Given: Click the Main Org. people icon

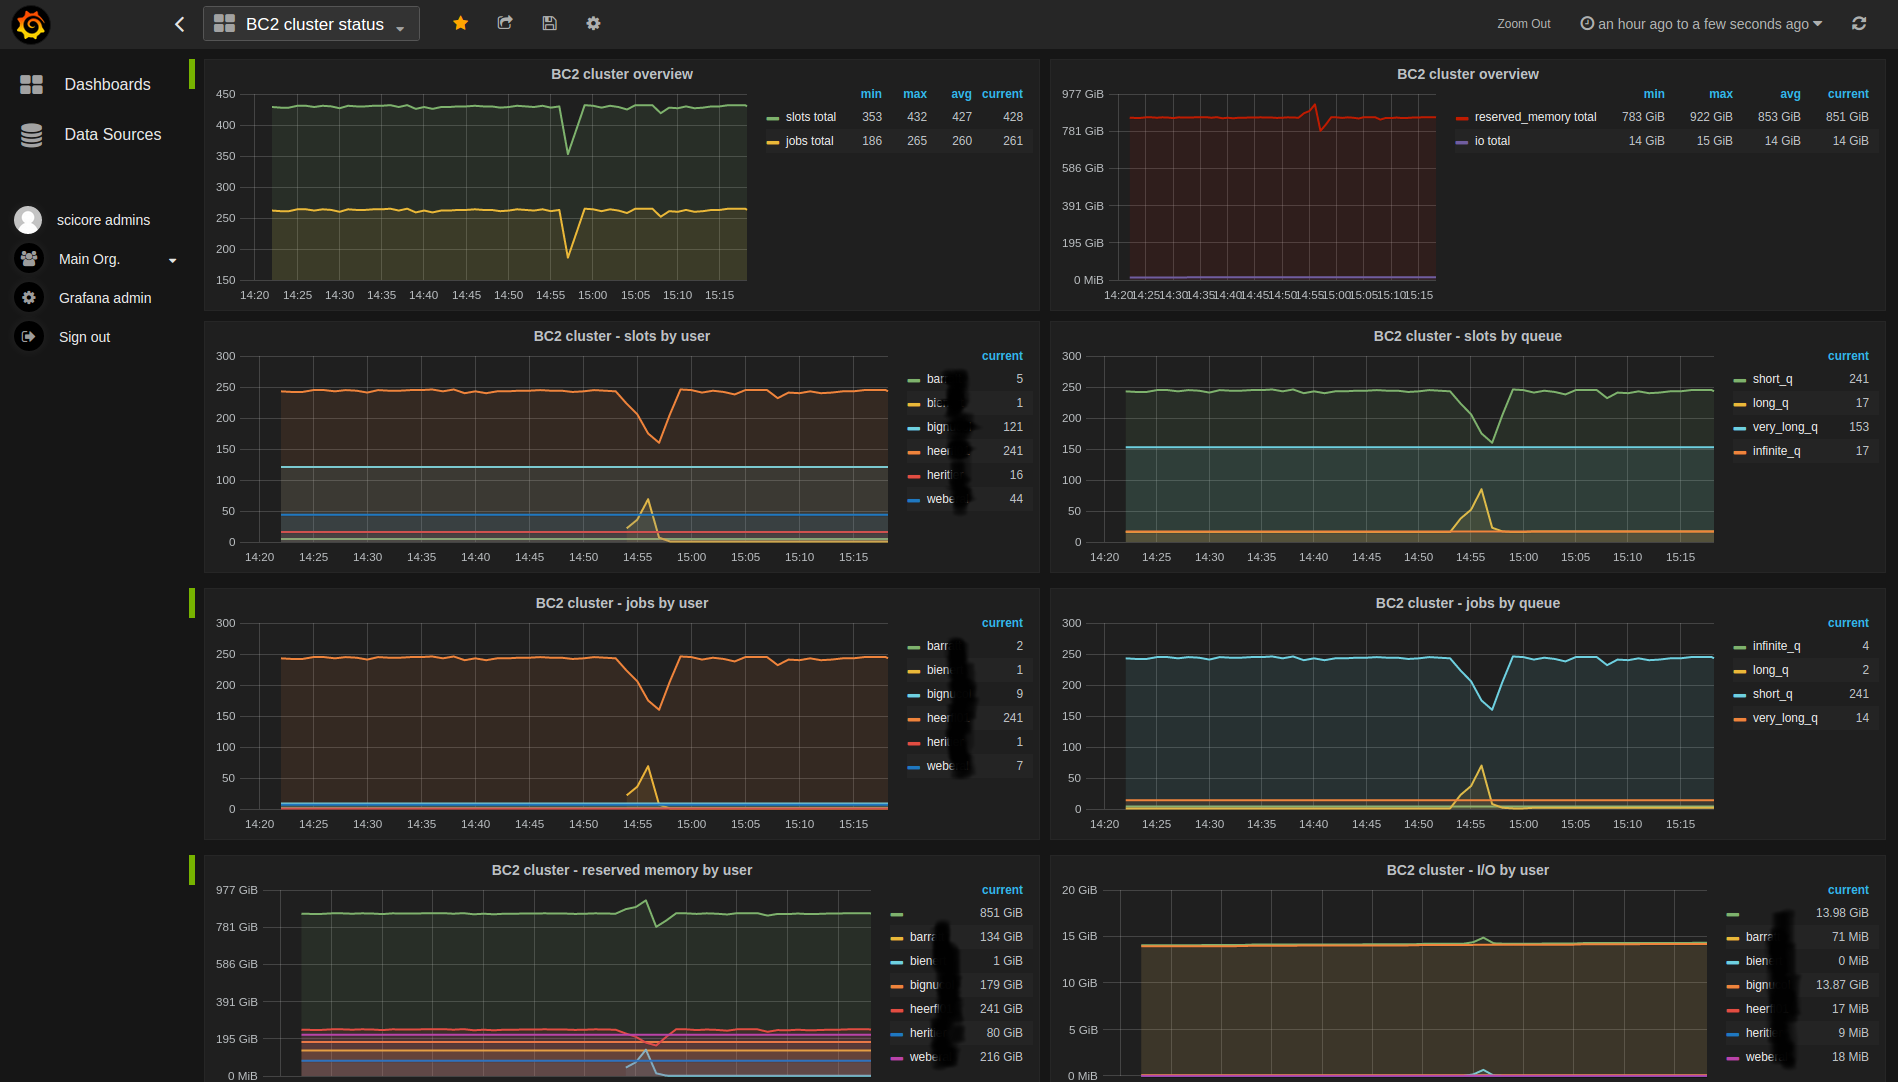Looking at the screenshot, I should click(x=29, y=259).
